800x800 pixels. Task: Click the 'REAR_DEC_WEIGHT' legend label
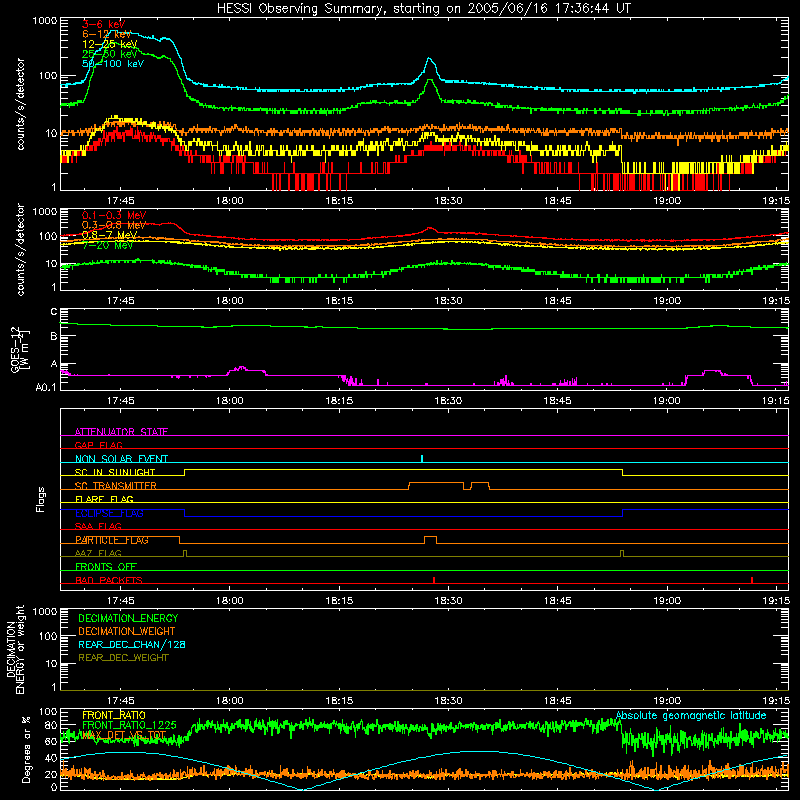tap(123, 658)
